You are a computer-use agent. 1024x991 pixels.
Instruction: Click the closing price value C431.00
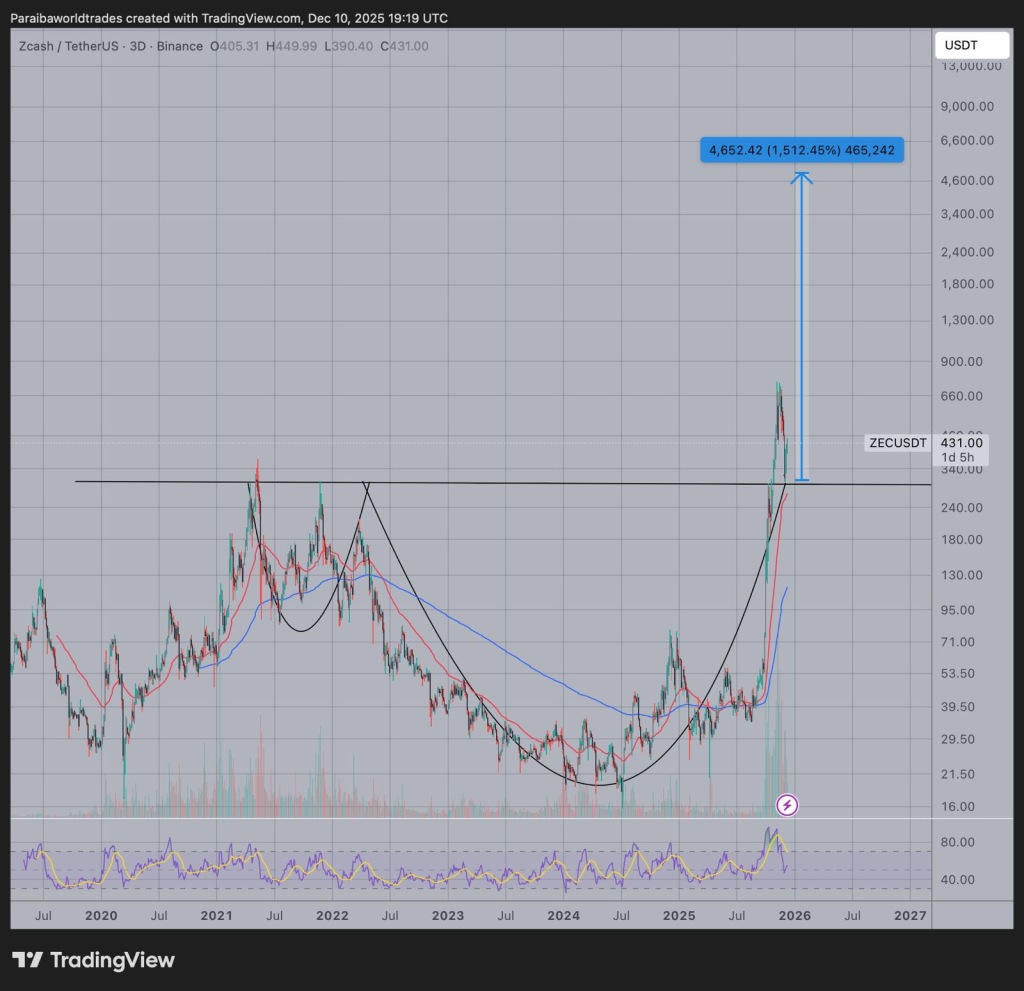click(x=407, y=46)
